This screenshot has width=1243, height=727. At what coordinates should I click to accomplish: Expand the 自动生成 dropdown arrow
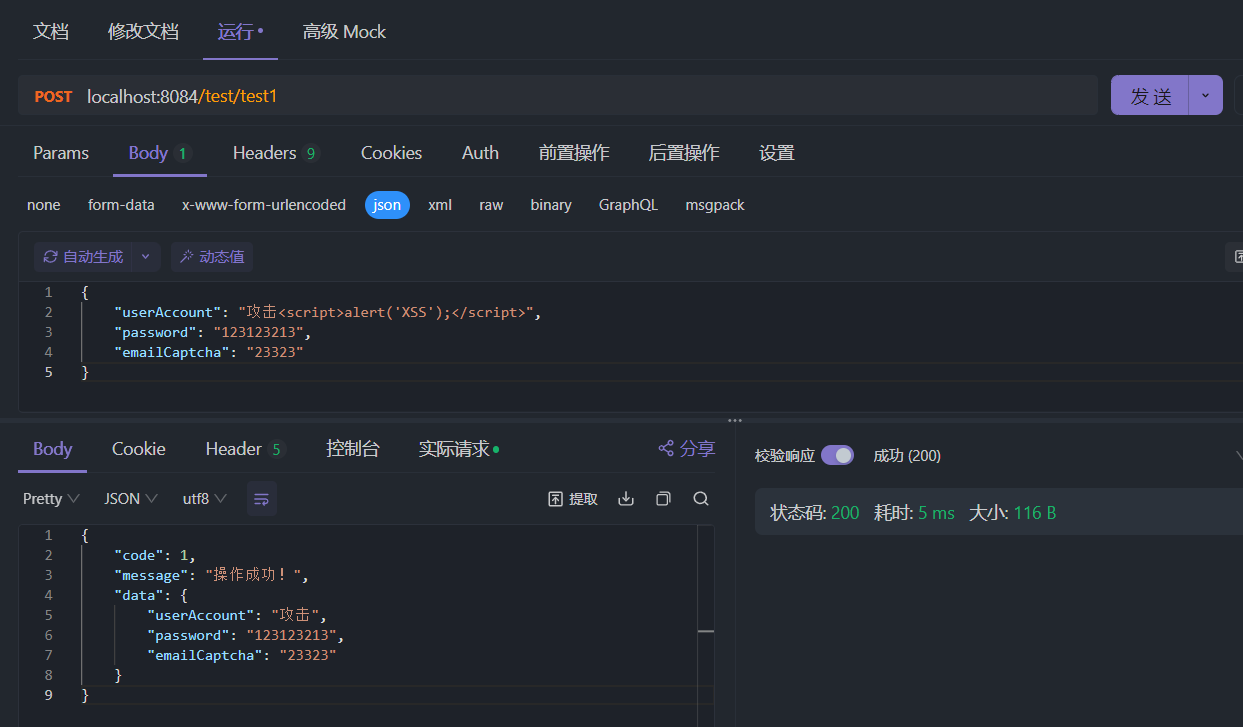click(x=145, y=257)
